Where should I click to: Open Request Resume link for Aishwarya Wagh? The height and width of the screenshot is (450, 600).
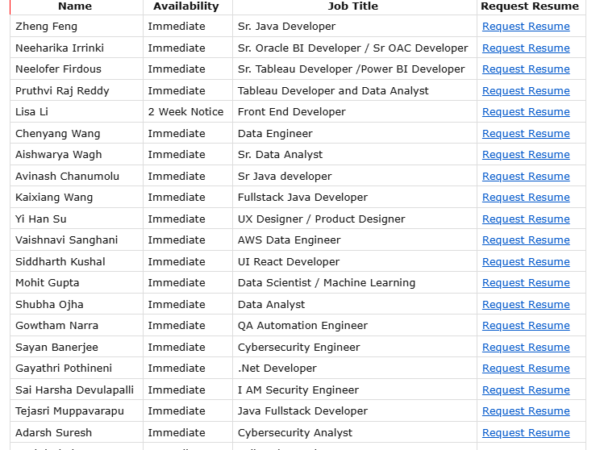[526, 155]
